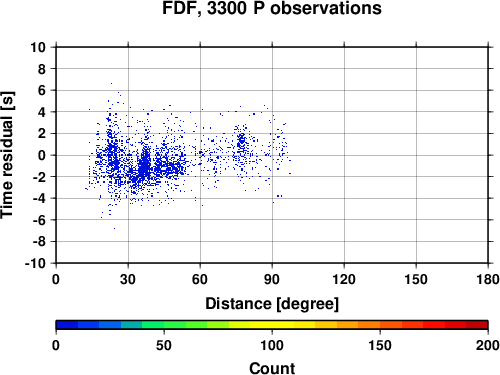This screenshot has width=500, height=375.
Task: Click the 'Distance [degree]' axis label
Action: [x=272, y=304]
